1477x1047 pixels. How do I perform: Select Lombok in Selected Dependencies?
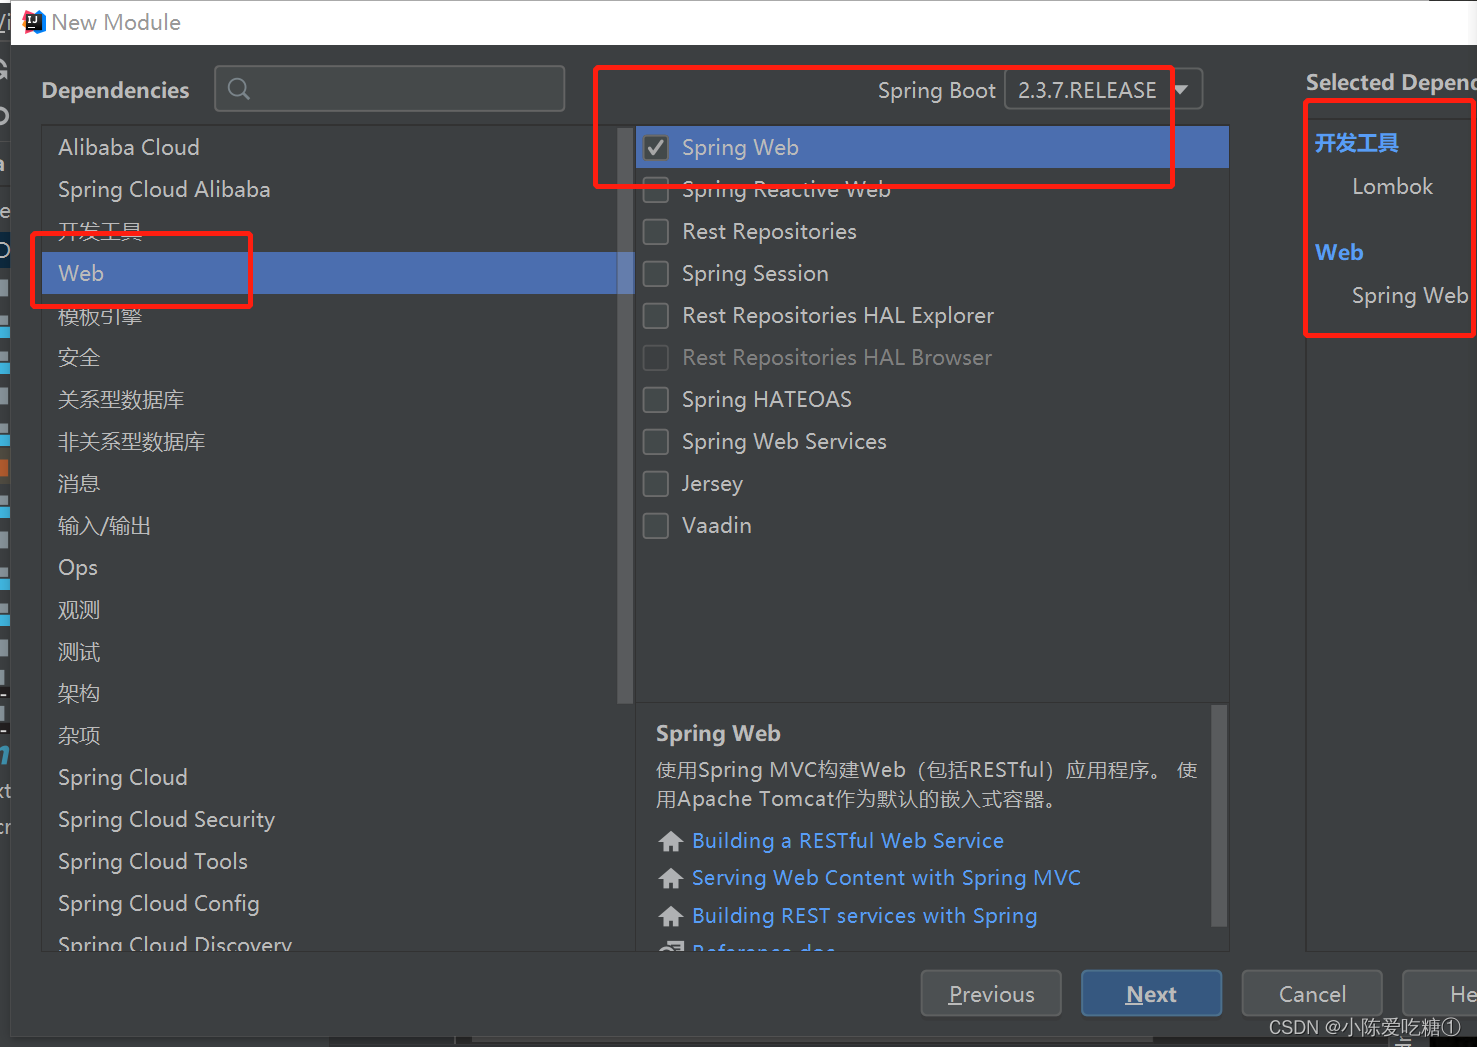tap(1392, 187)
